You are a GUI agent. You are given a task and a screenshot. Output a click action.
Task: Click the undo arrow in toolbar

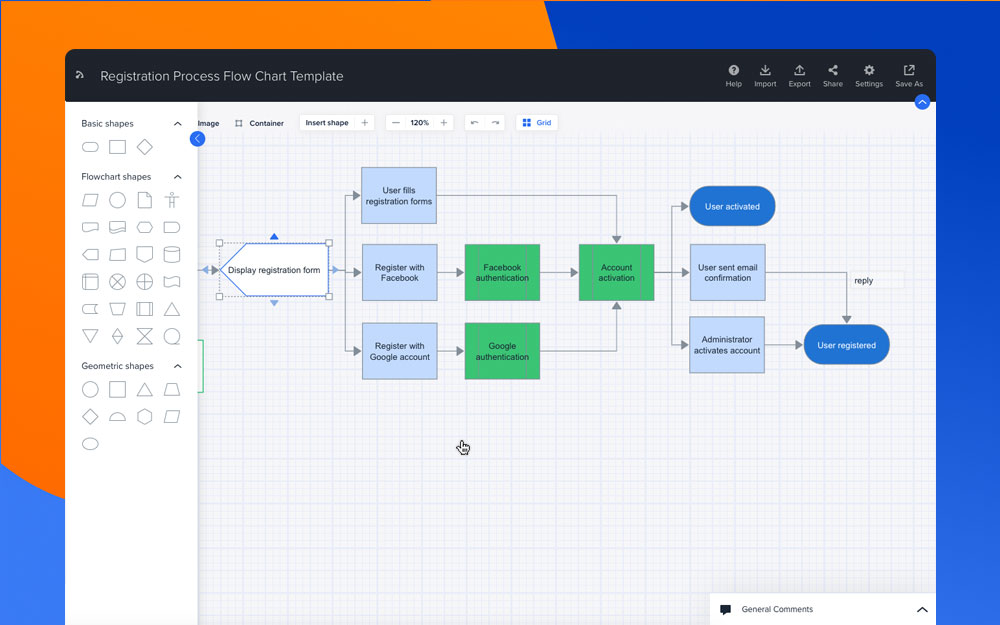coord(474,123)
